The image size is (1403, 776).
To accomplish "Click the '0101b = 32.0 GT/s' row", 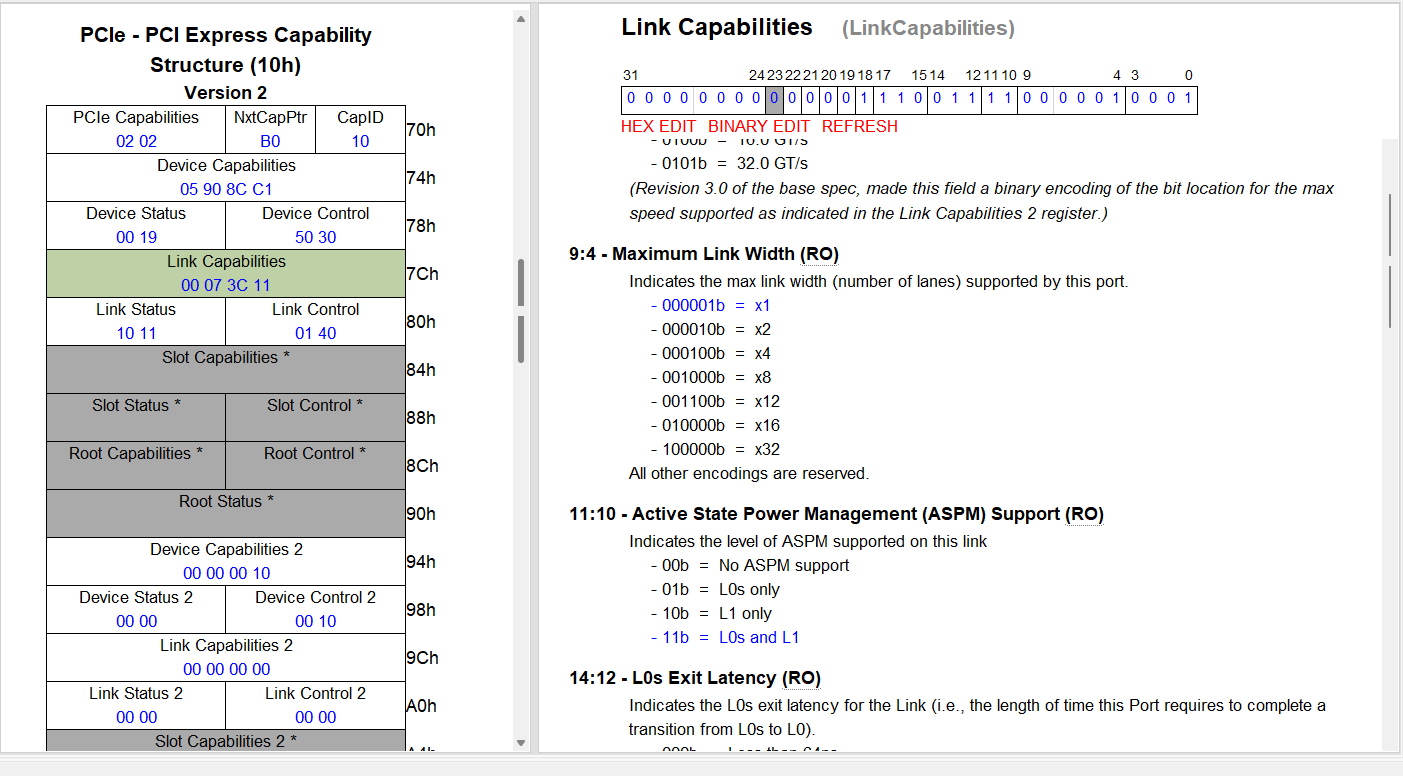I will [x=730, y=163].
